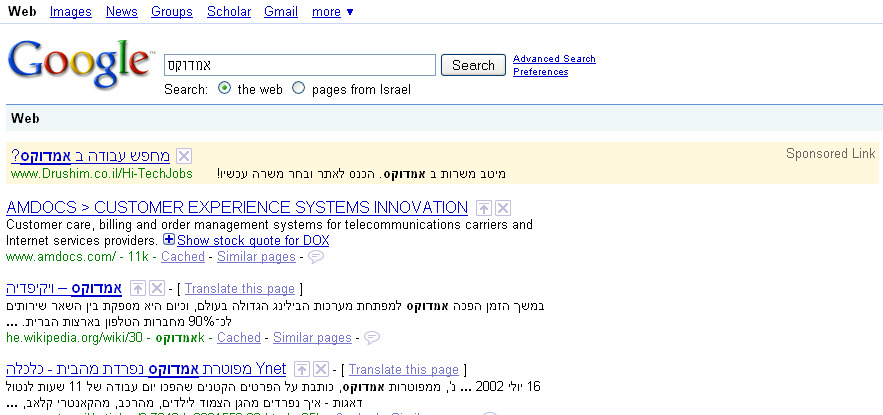This screenshot has width=883, height=415.
Task: Open the "more" dropdown in top navigation
Action: pos(332,12)
